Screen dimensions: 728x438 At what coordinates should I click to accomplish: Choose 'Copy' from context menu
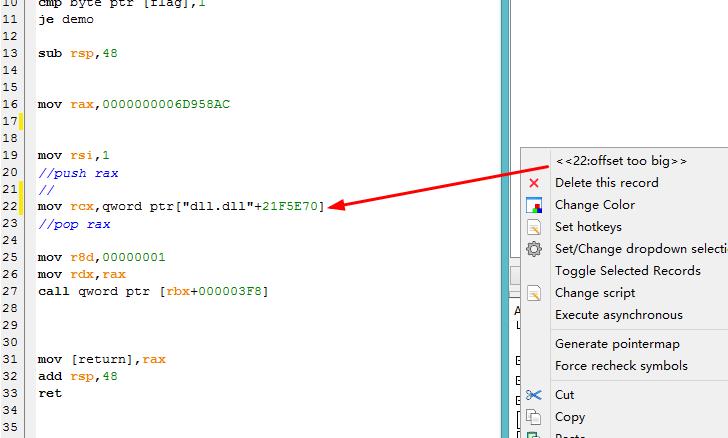pos(570,417)
